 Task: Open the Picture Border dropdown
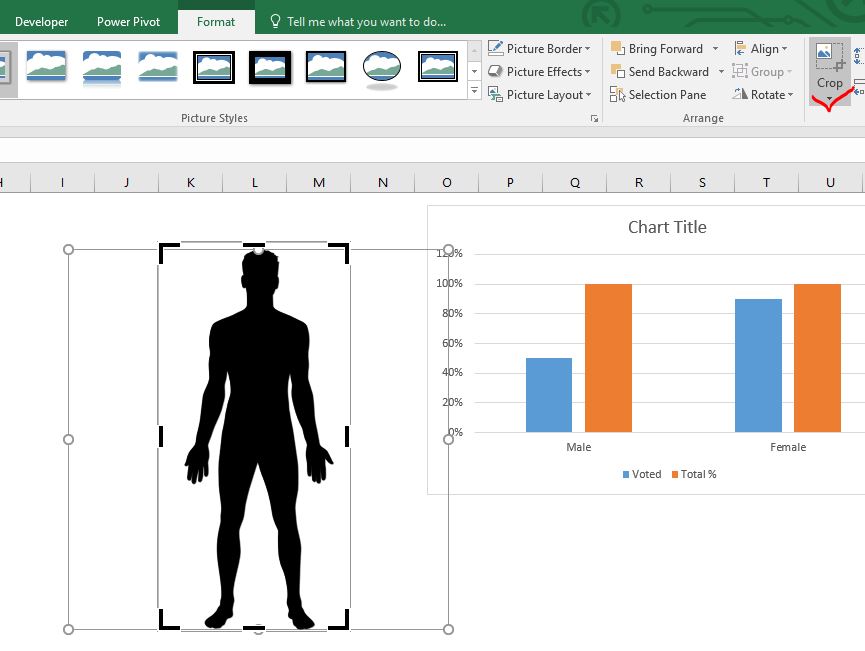tap(540, 49)
